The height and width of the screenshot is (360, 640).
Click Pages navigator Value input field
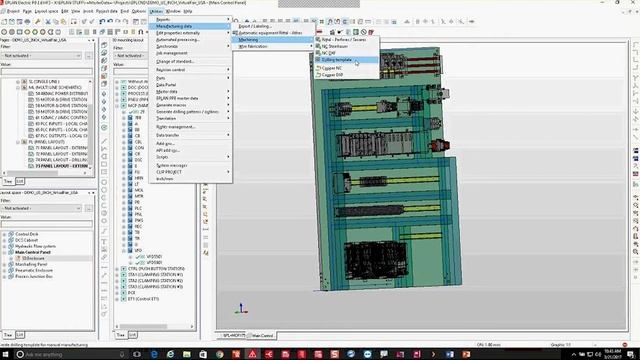point(47,71)
